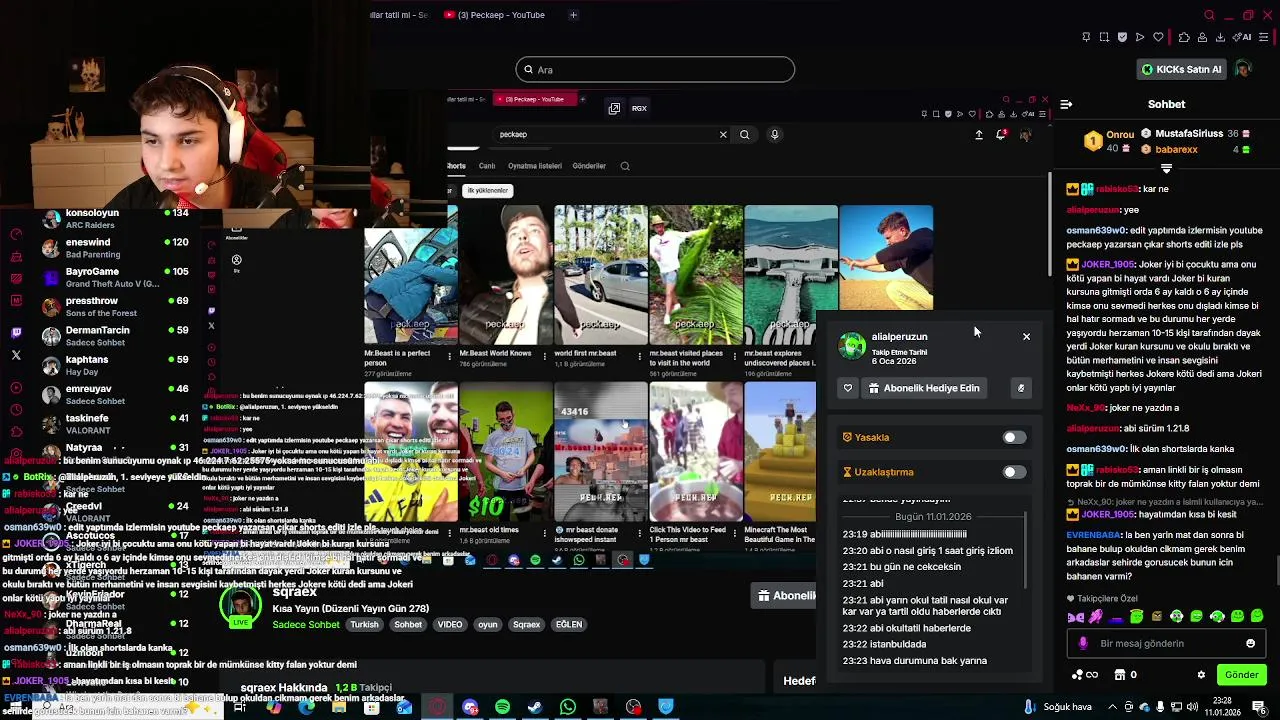
Task: Open chat settings gear icon
Action: (x=1201, y=675)
